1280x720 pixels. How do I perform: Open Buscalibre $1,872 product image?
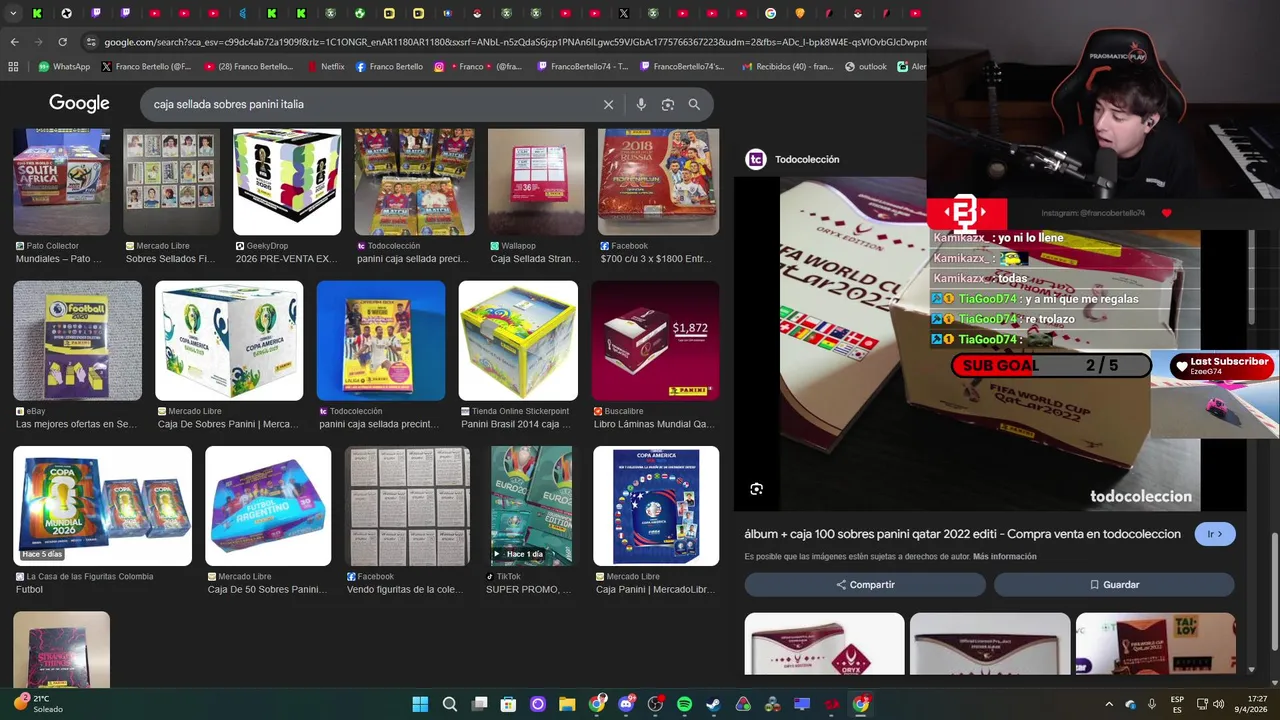655,341
